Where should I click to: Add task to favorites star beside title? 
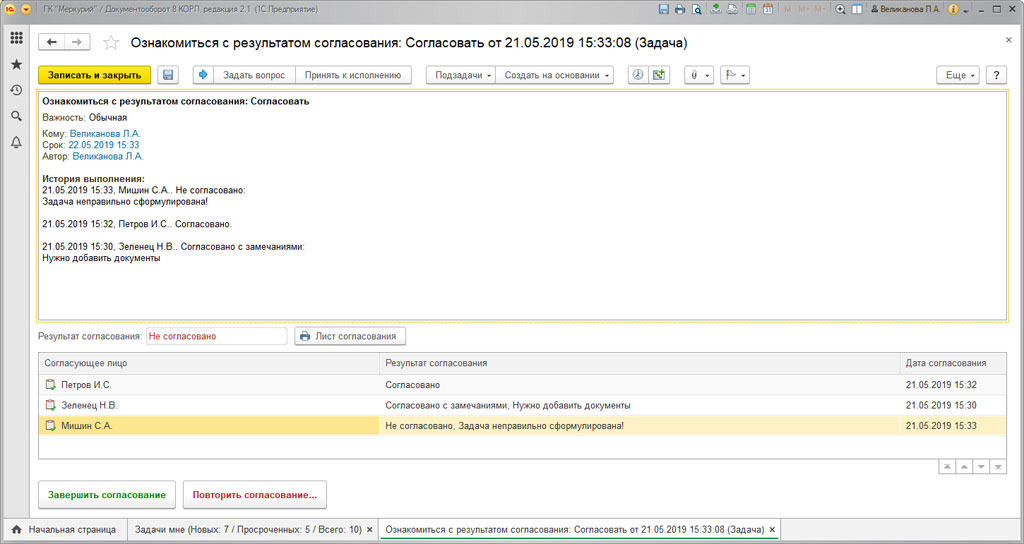point(112,43)
